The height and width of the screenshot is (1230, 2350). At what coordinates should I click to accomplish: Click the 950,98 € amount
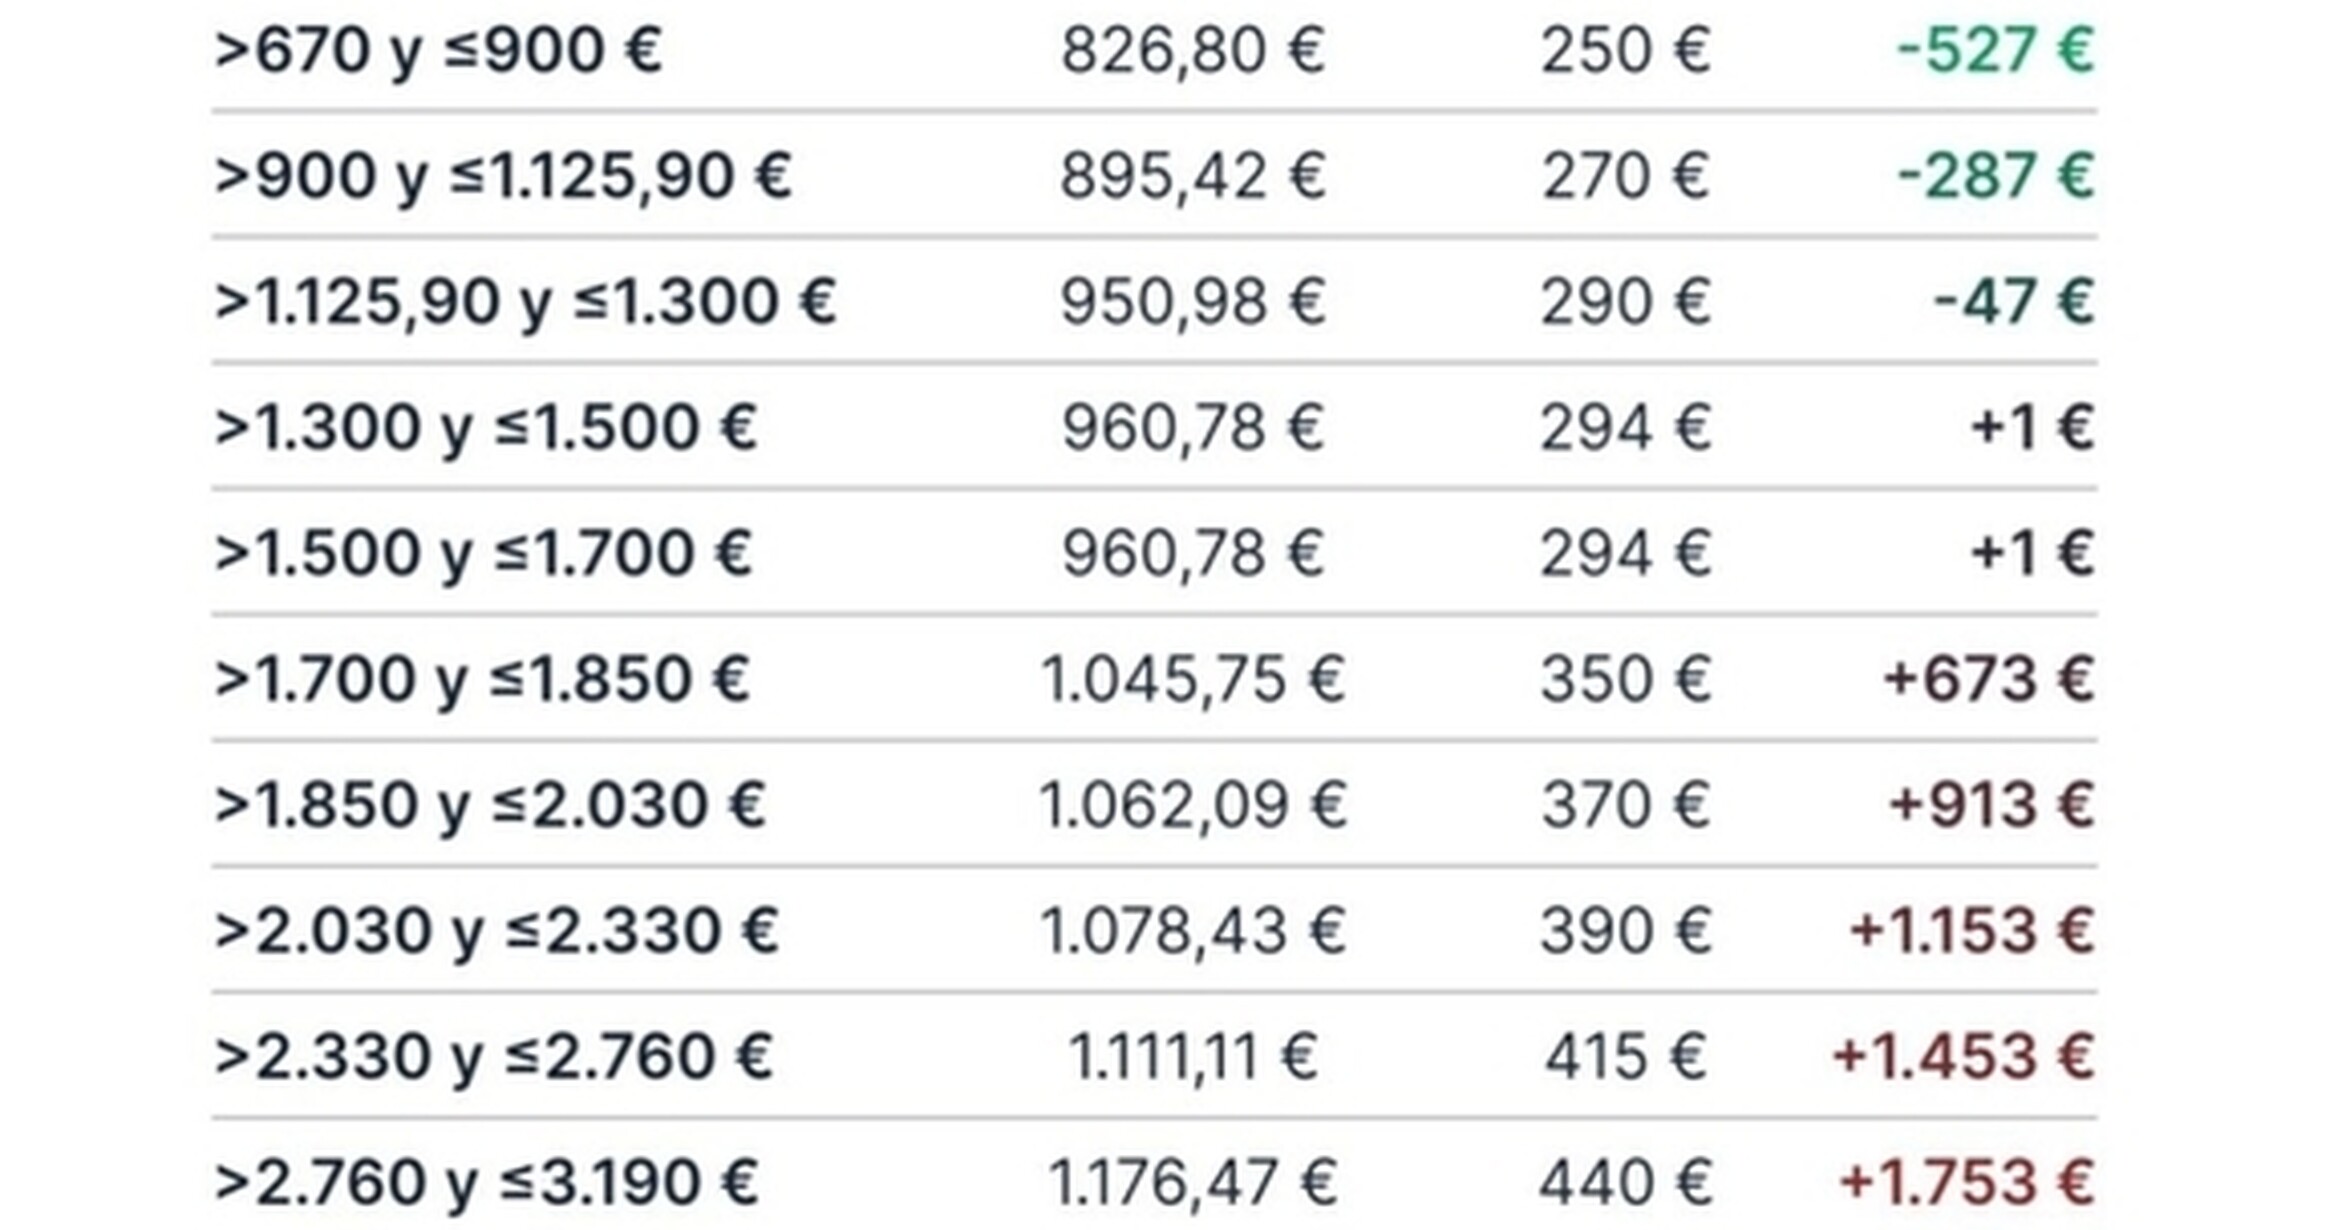(x=1193, y=302)
